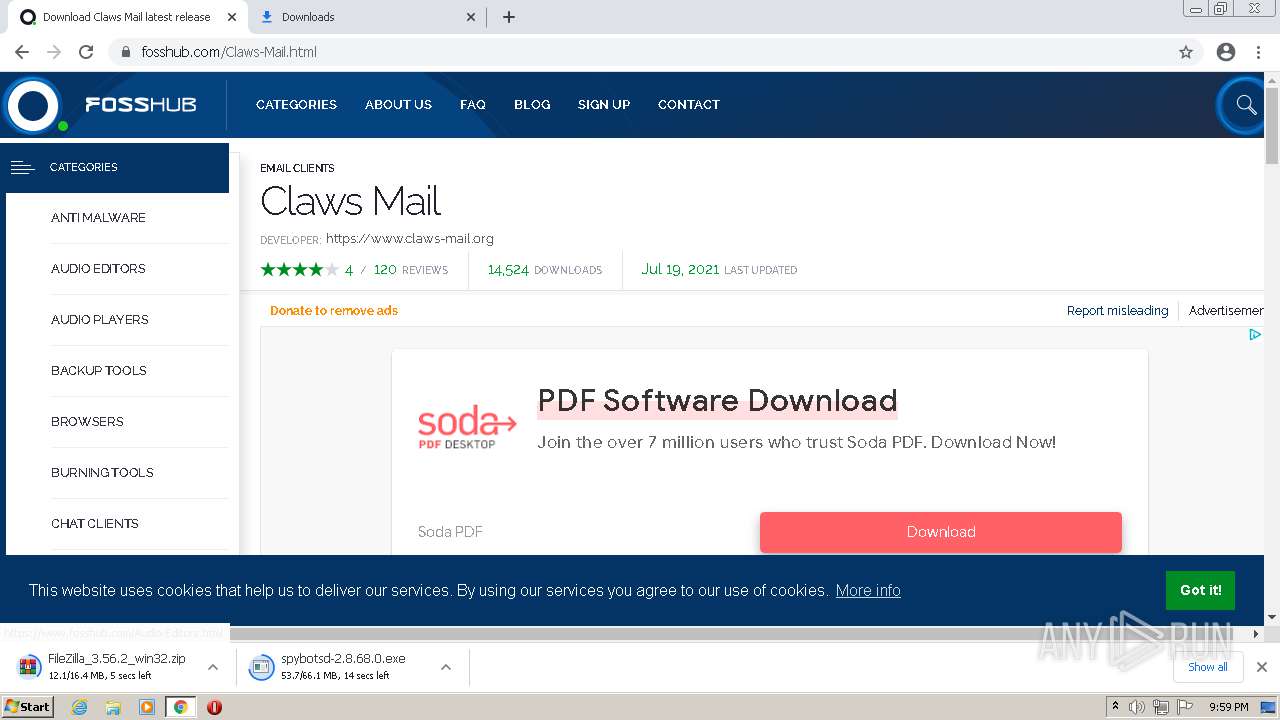Accept cookies with Got it!

[1201, 590]
